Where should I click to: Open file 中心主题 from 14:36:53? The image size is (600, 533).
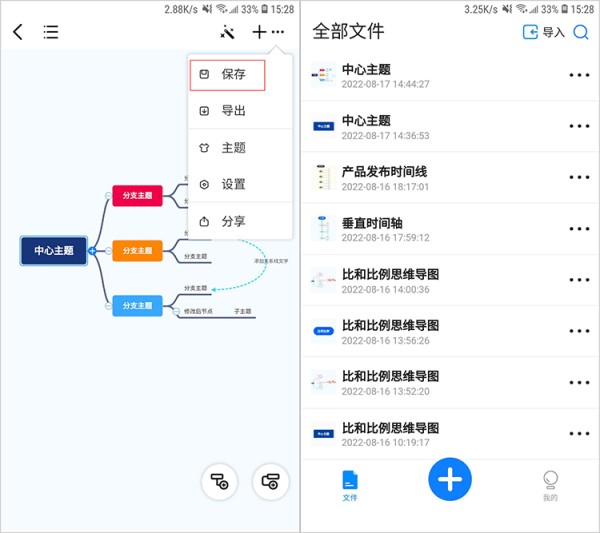click(x=450, y=127)
